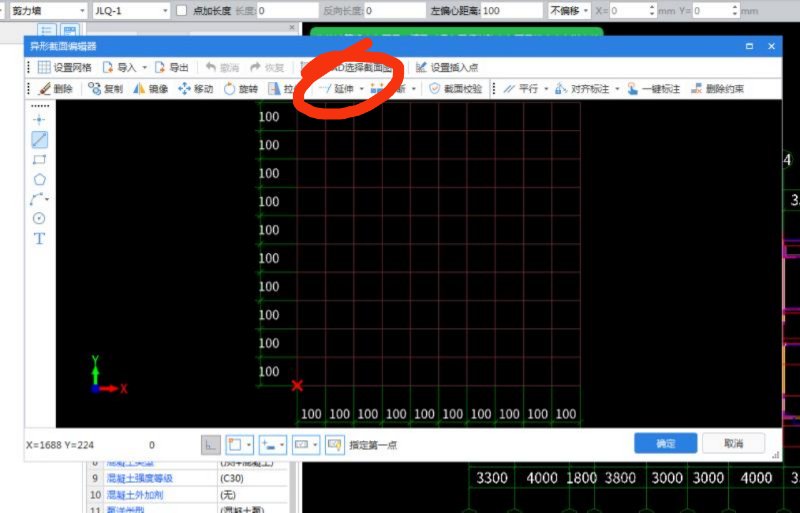Select the point drawing tool in side toolbar
The image size is (800, 513).
pos(39,120)
